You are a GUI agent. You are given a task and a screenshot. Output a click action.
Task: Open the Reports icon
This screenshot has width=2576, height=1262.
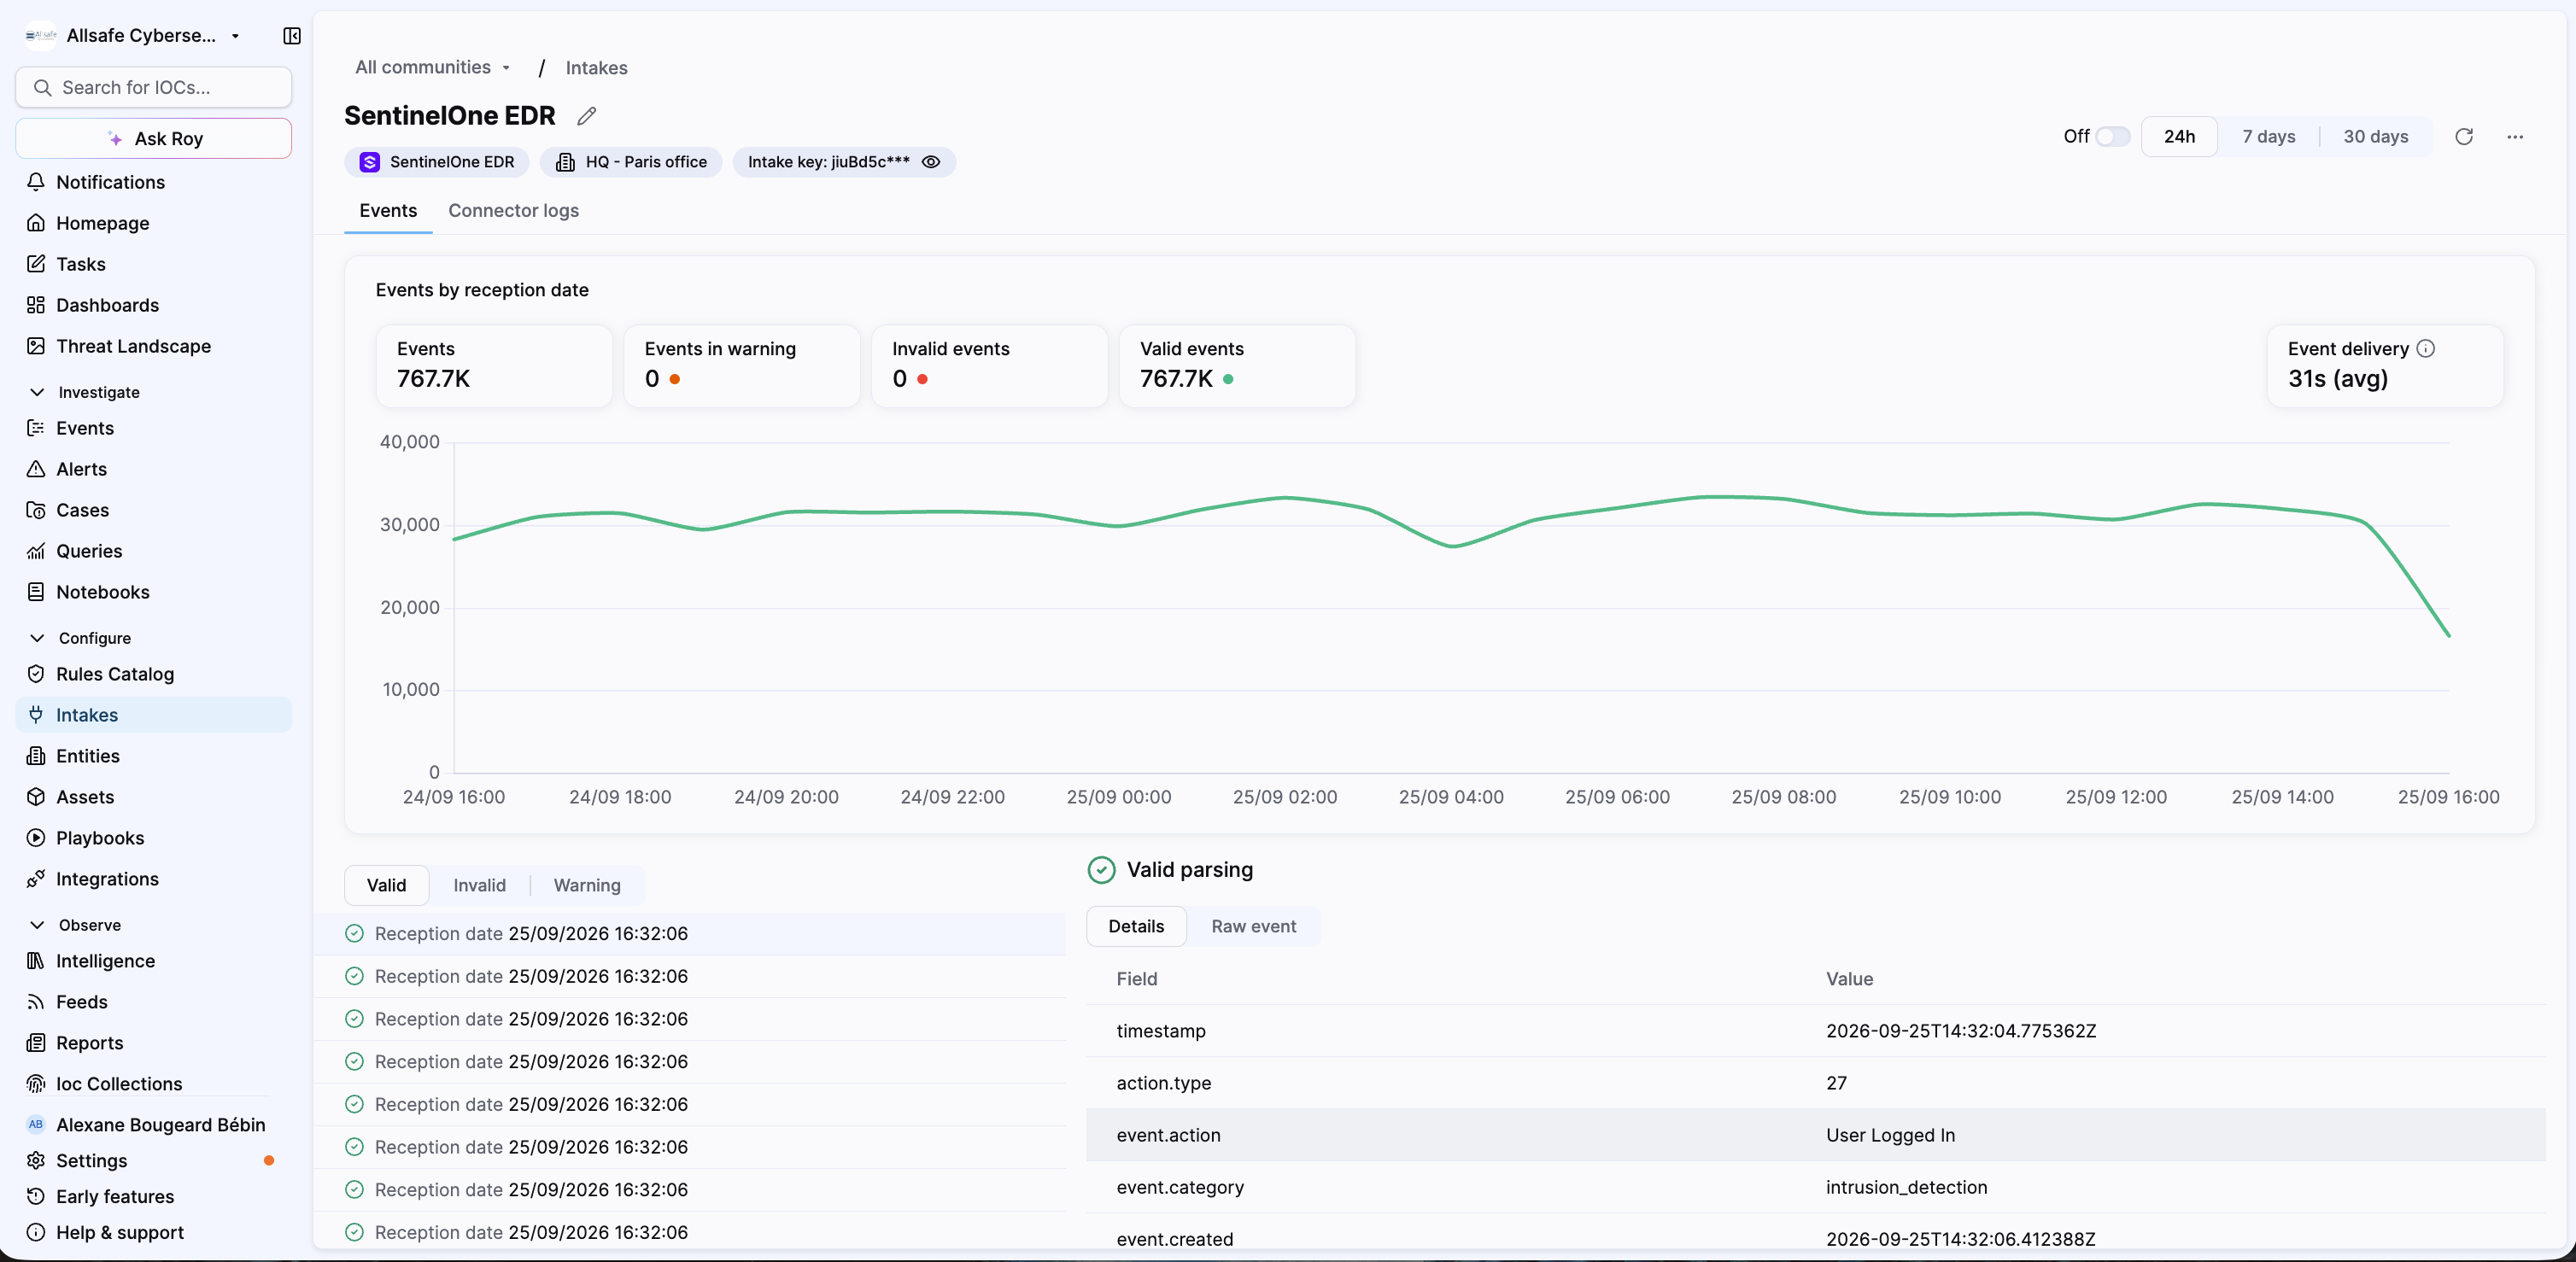click(x=36, y=1043)
